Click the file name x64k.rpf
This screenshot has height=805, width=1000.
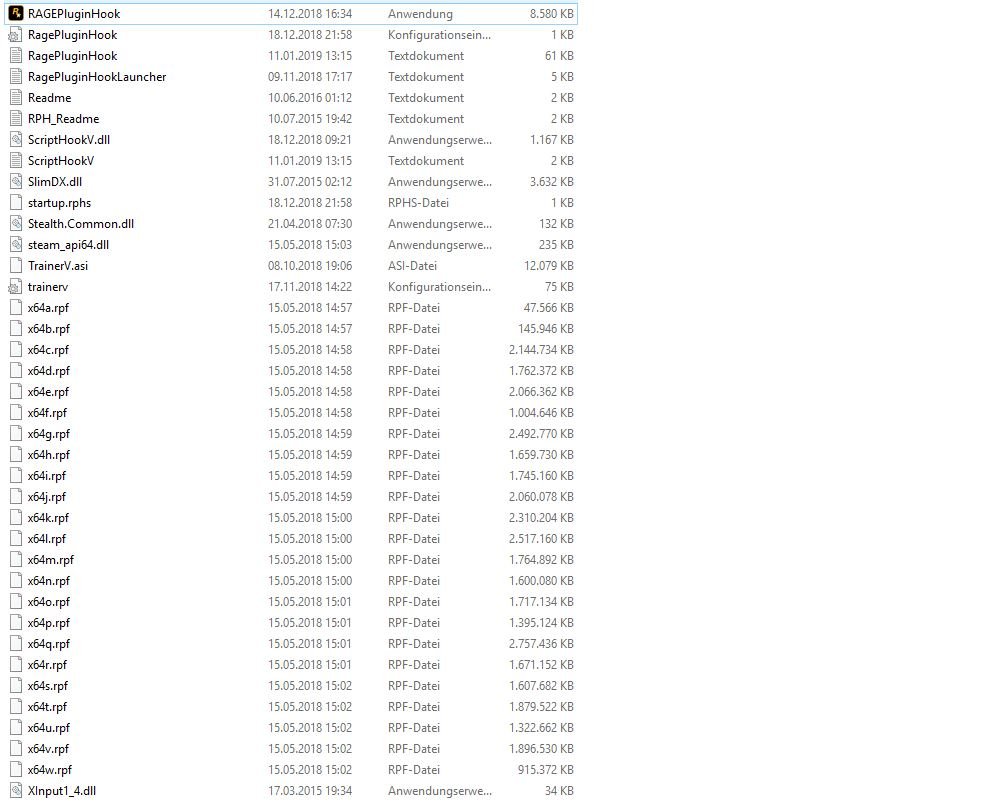[48, 518]
